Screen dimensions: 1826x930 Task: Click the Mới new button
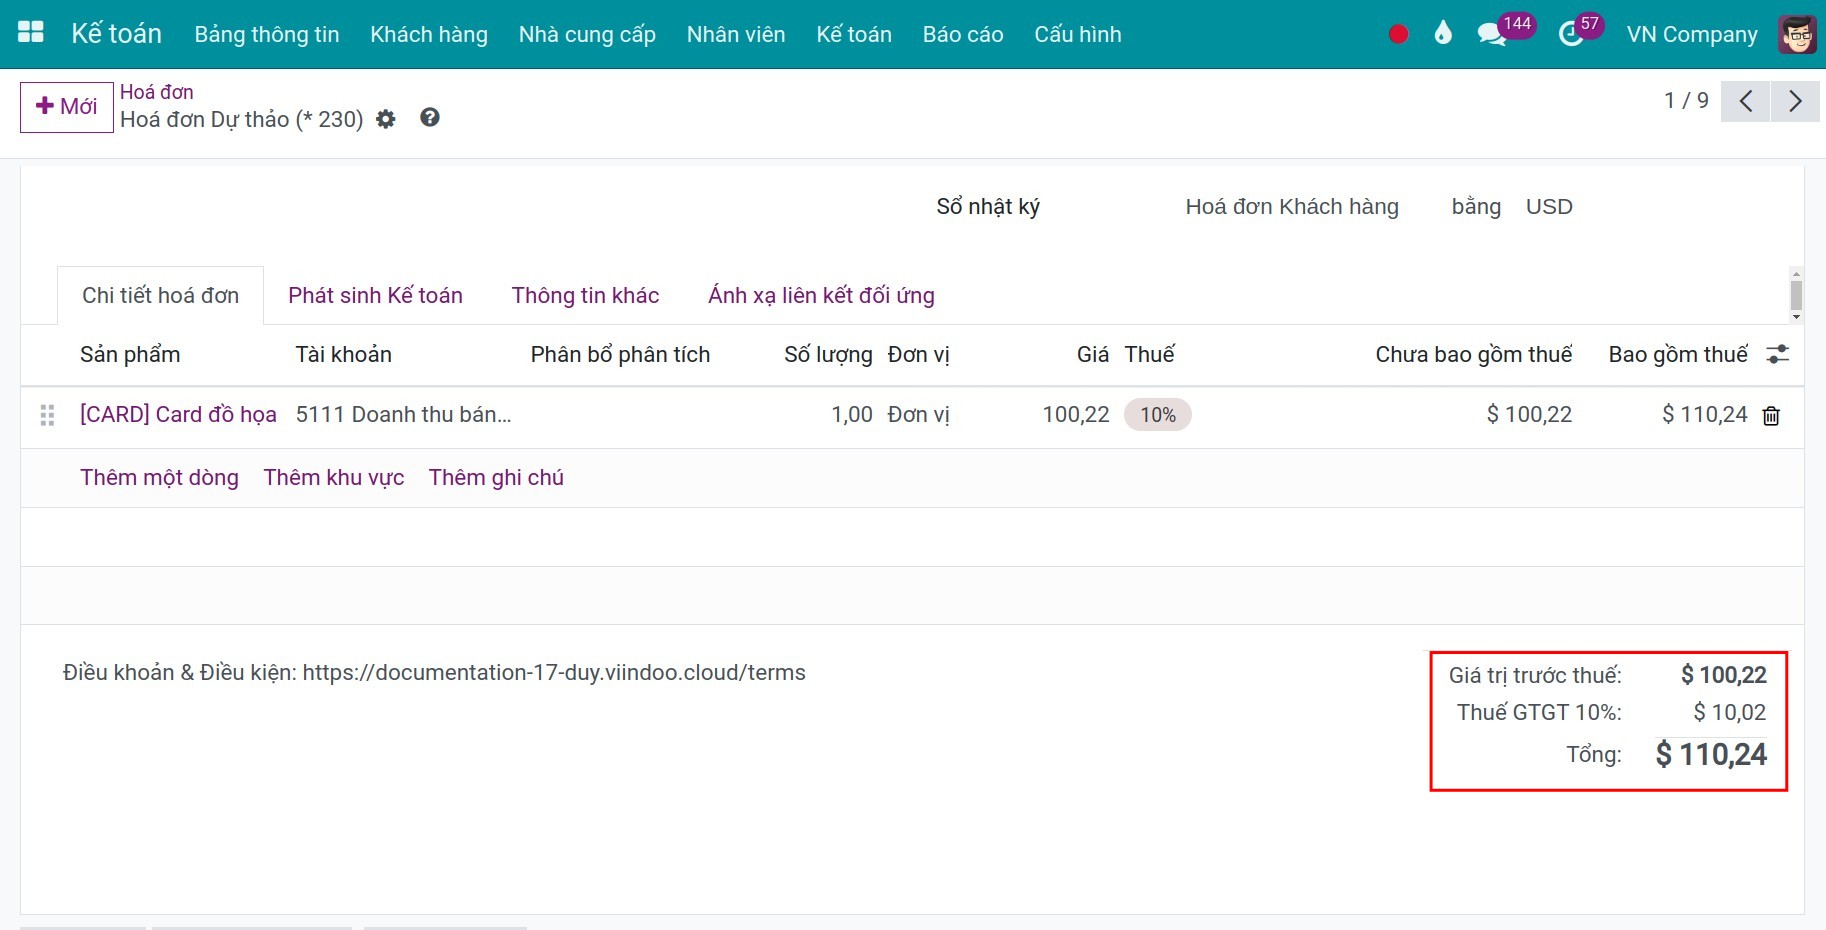[67, 107]
